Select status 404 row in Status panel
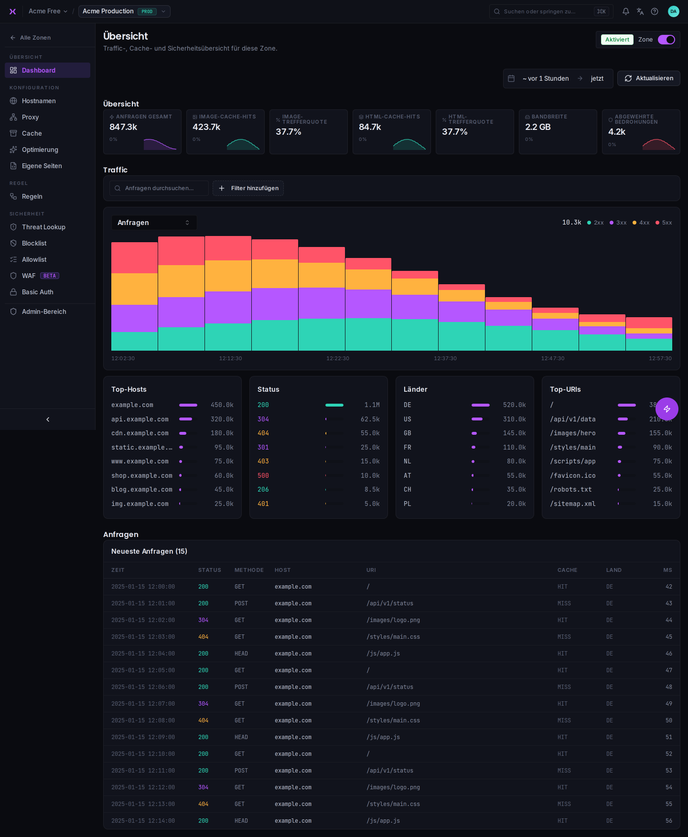688x837 pixels. point(318,433)
